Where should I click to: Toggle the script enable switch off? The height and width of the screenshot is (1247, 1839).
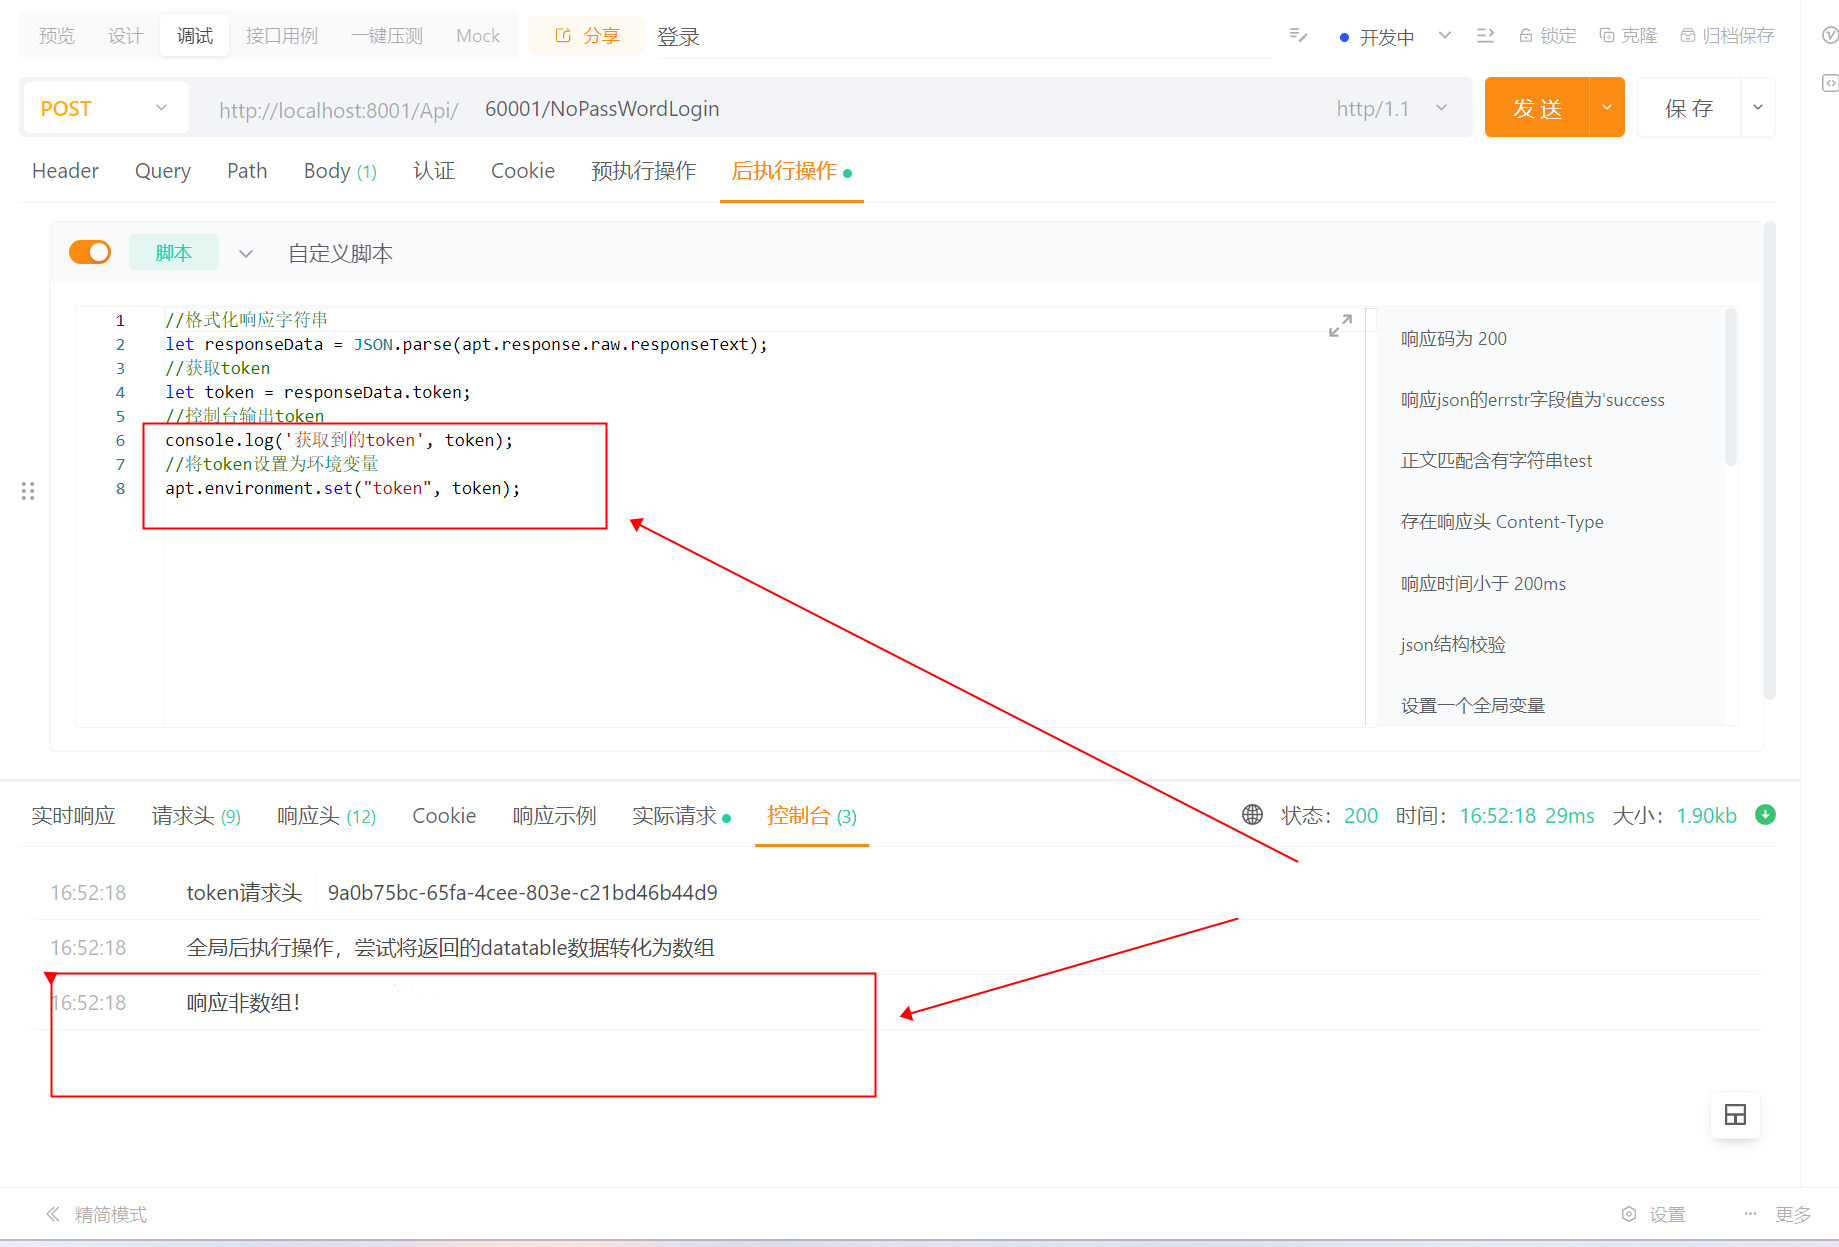pos(90,252)
